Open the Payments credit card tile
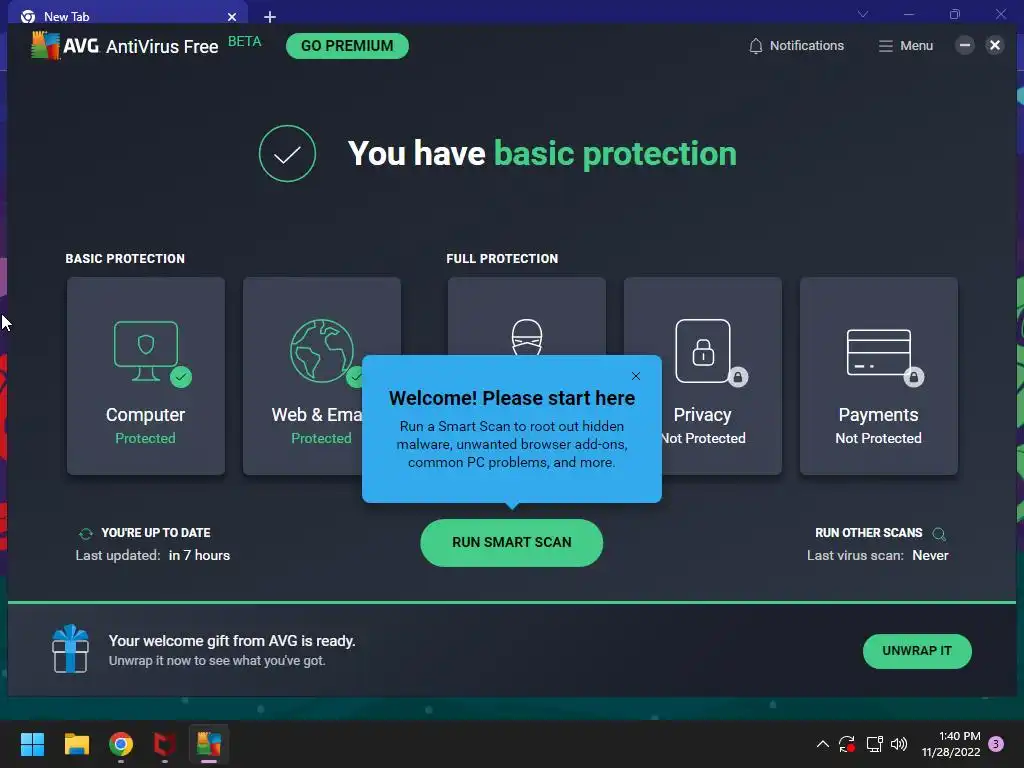Image resolution: width=1024 pixels, height=768 pixels. click(x=879, y=376)
